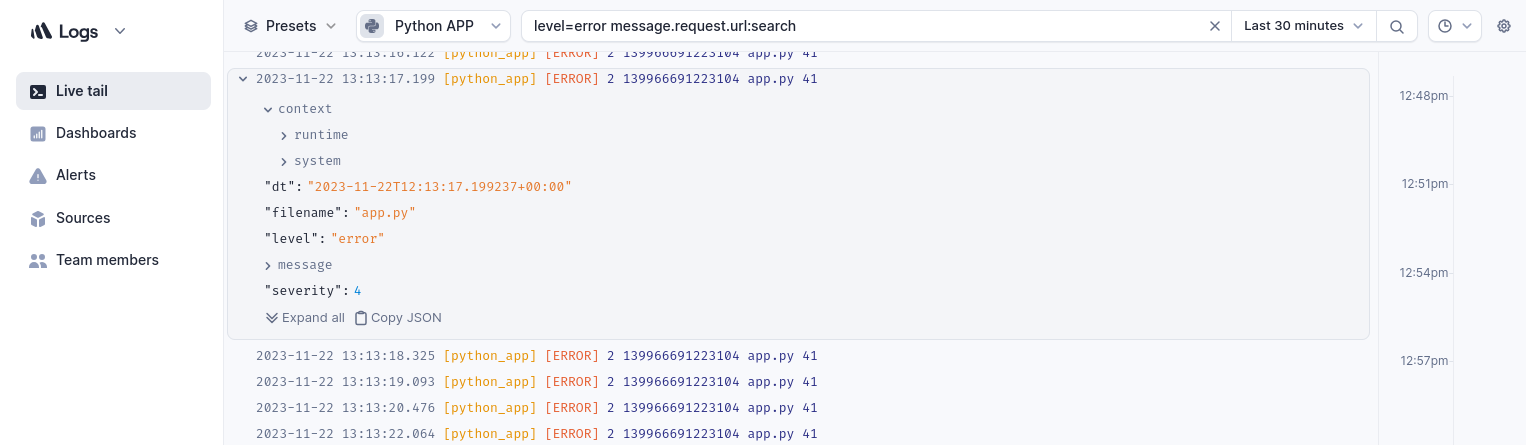Click the search magnifier icon
Image resolution: width=1526 pixels, height=445 pixels.
[x=1397, y=26]
